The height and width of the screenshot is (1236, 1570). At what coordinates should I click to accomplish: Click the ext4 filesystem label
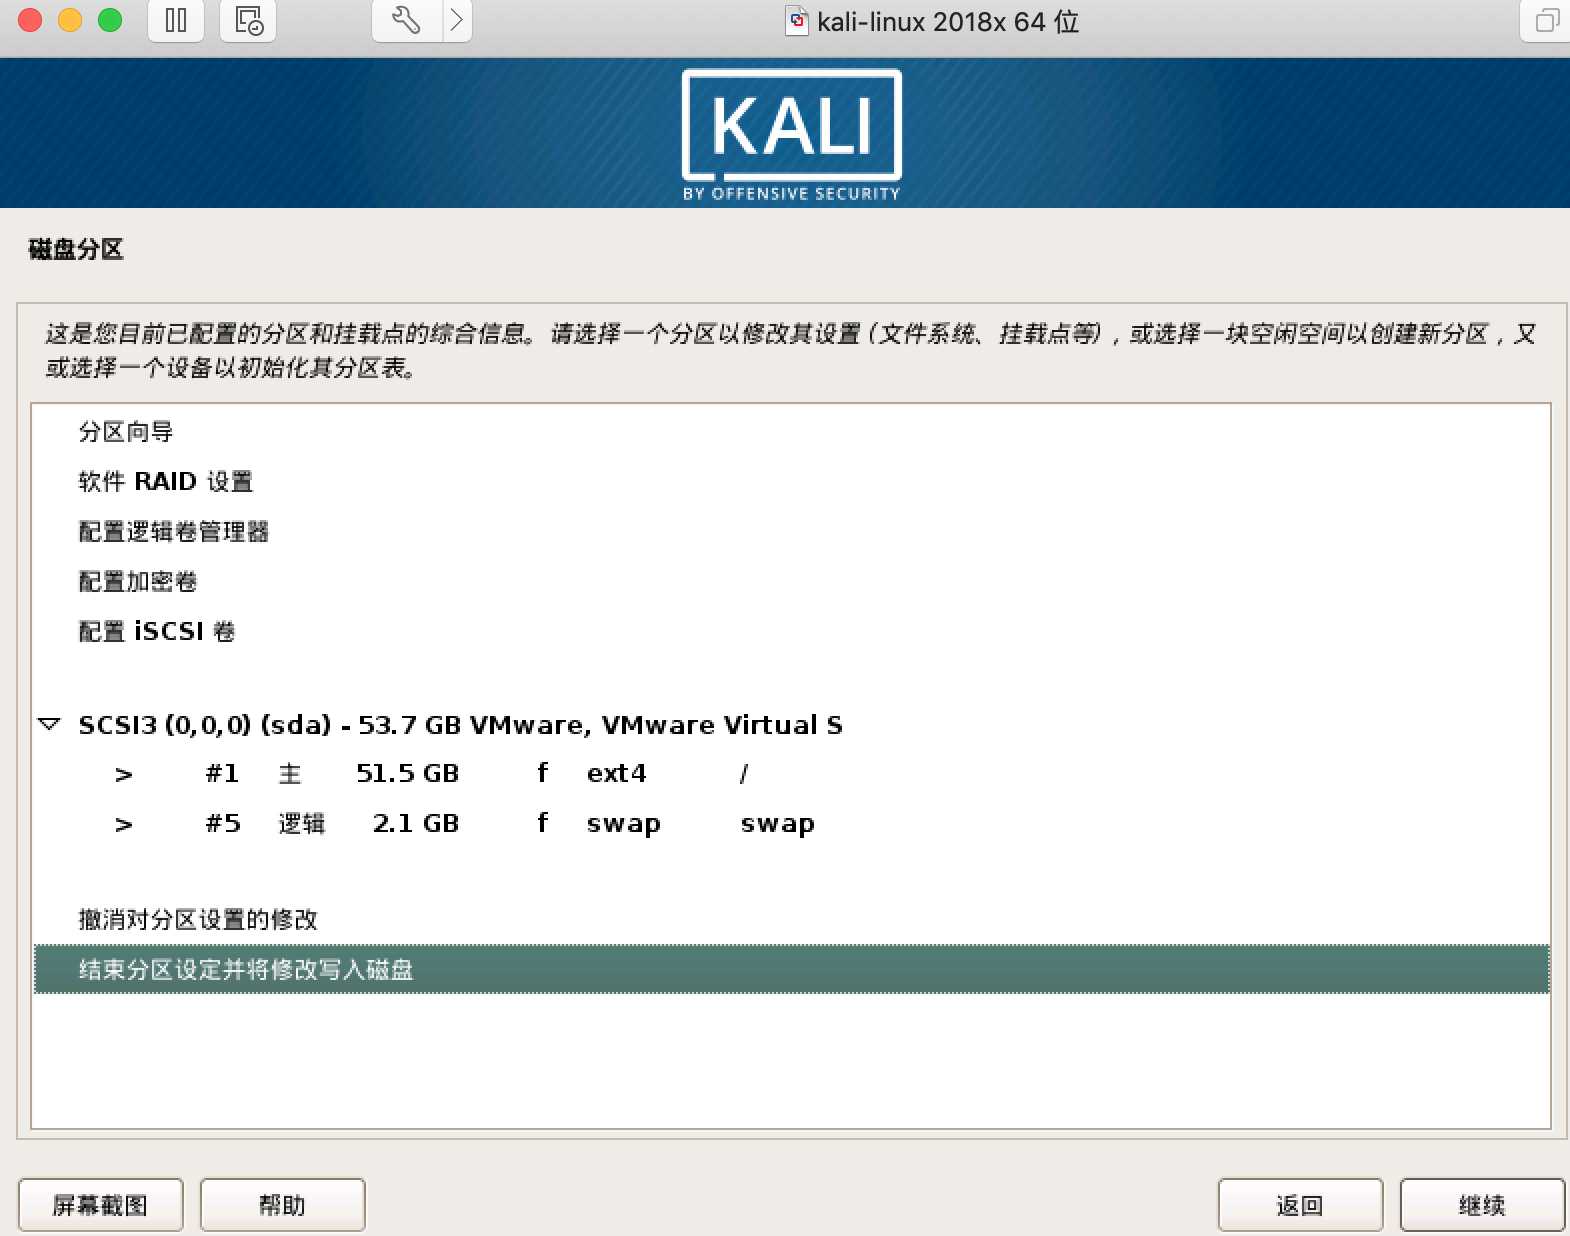(x=617, y=773)
